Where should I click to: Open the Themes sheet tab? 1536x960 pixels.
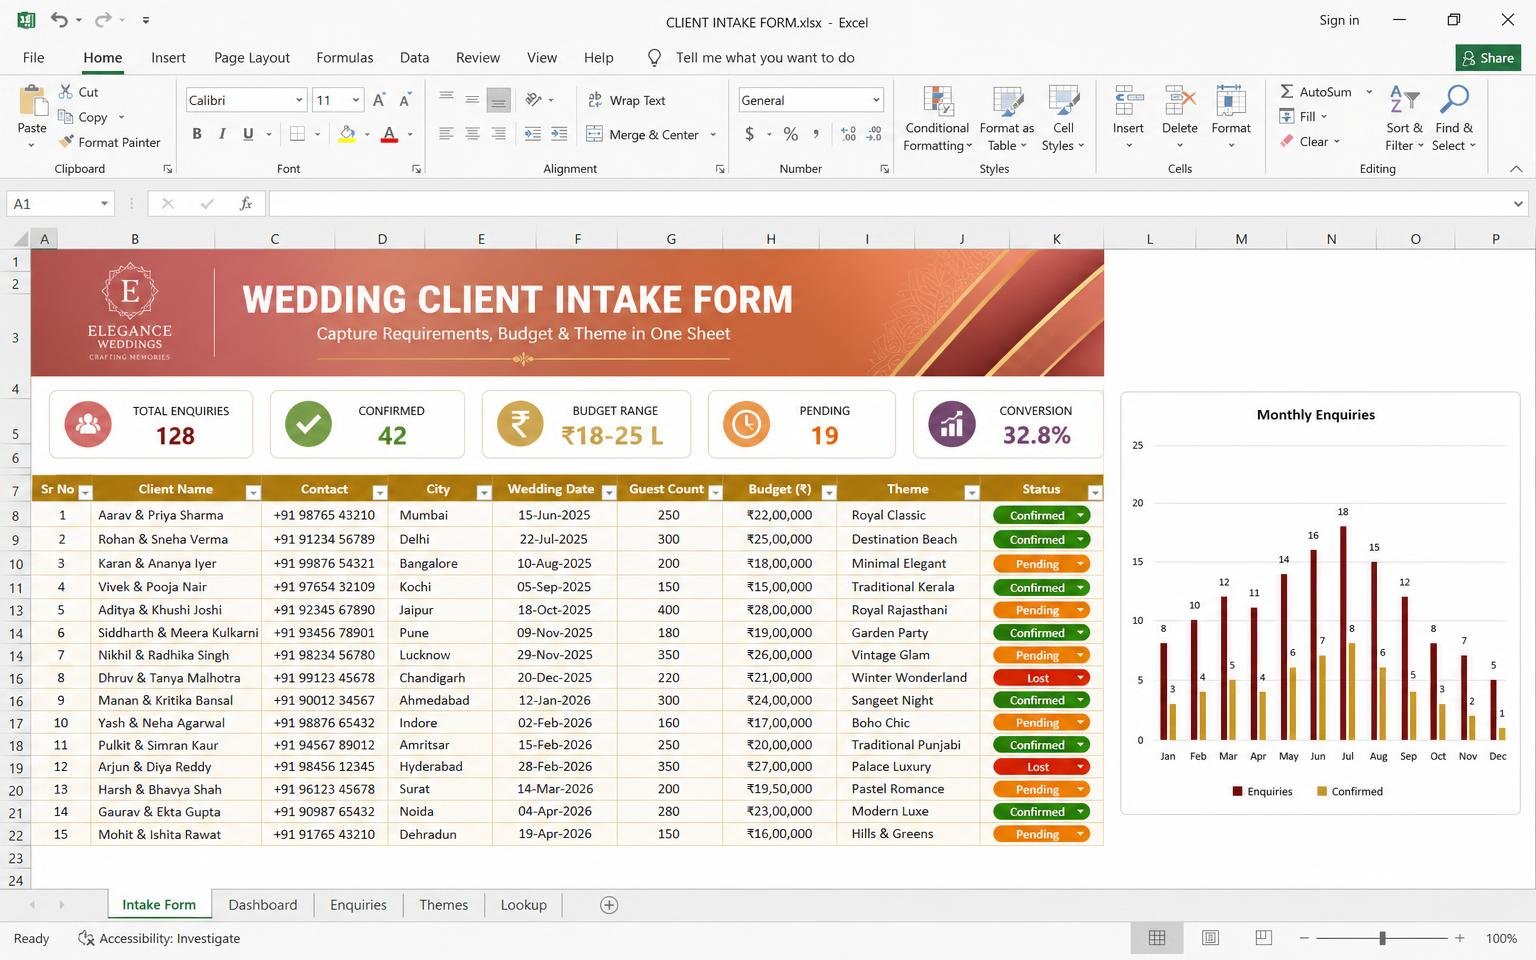coord(444,905)
